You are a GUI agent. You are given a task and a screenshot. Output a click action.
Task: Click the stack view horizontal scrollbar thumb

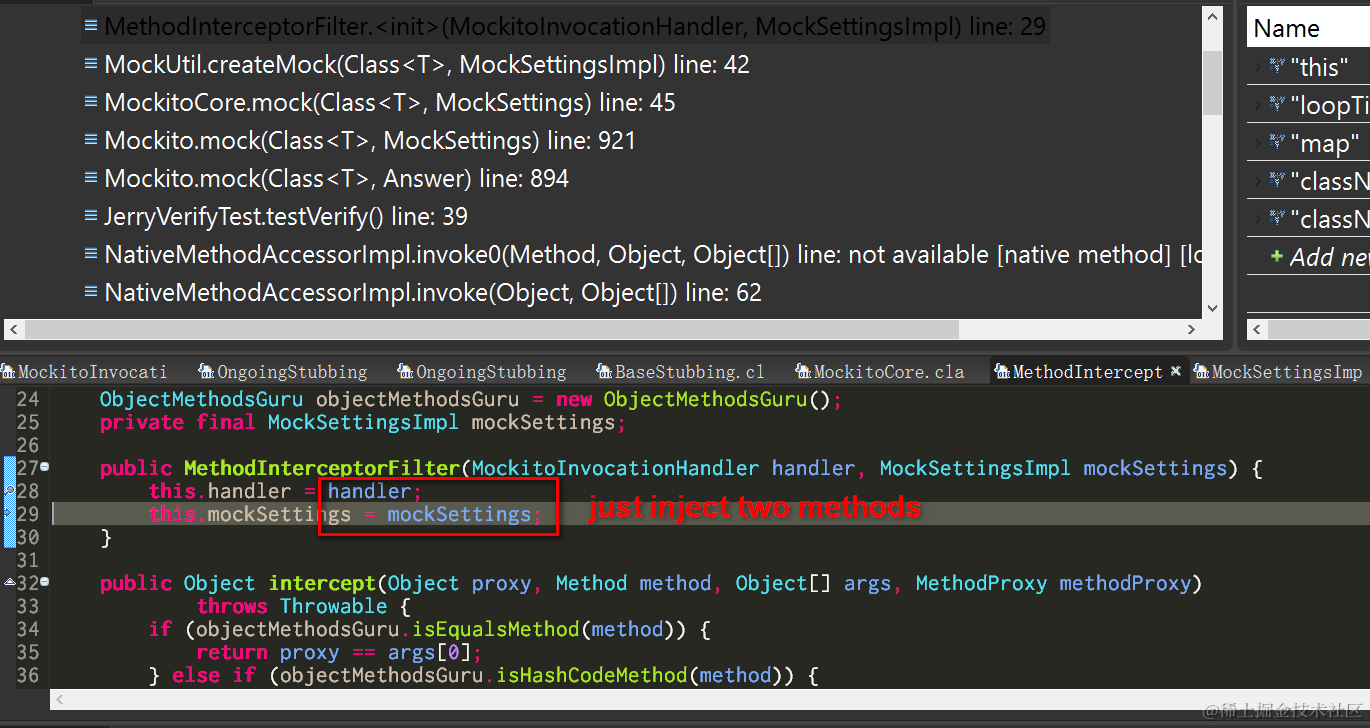click(491, 329)
